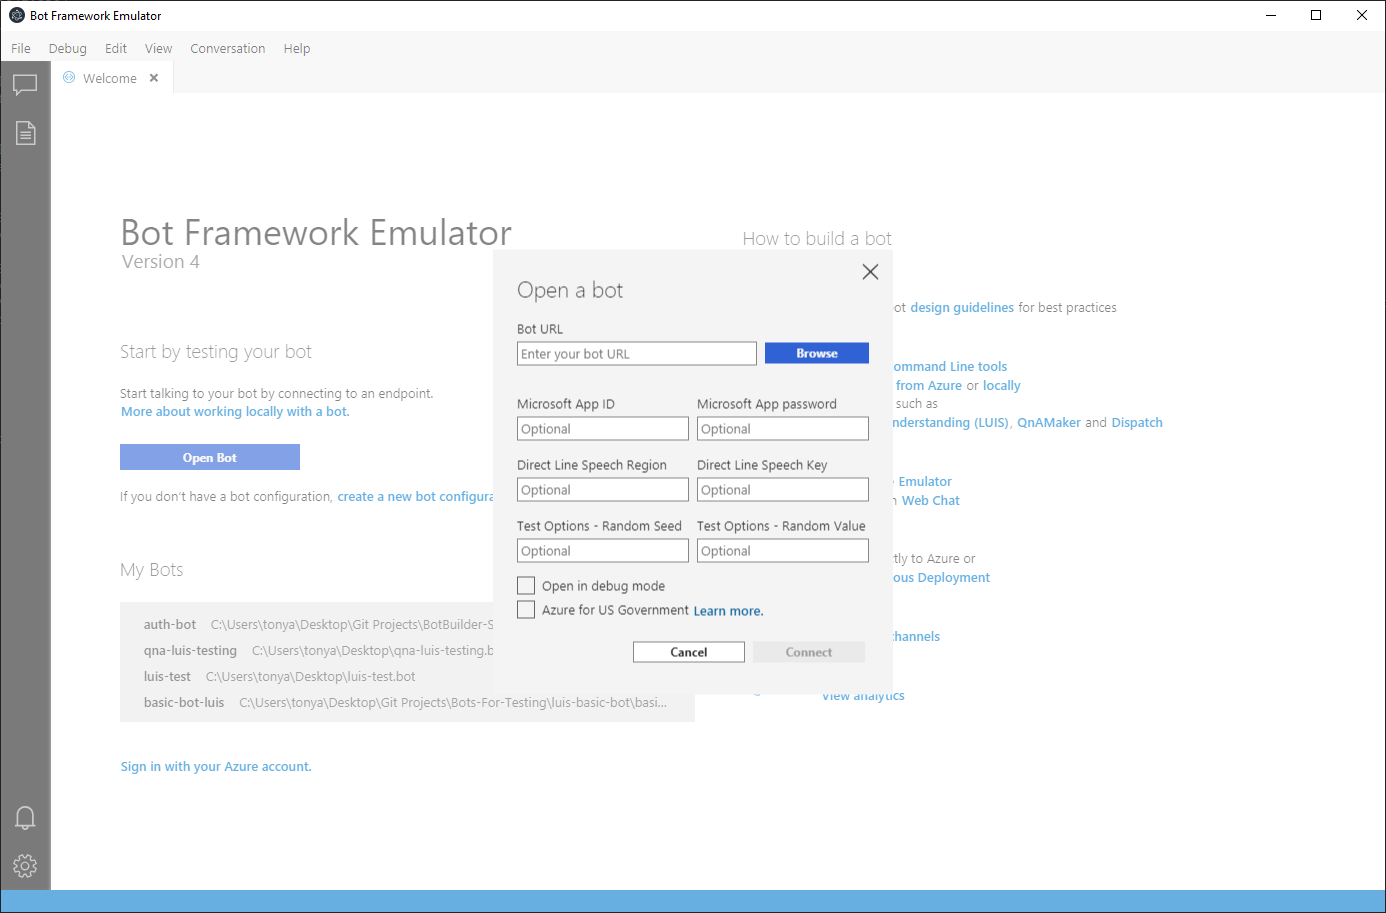Viewport: 1386px width, 913px height.
Task: Open the Emulator link in the How to build a bot list
Action: point(925,481)
